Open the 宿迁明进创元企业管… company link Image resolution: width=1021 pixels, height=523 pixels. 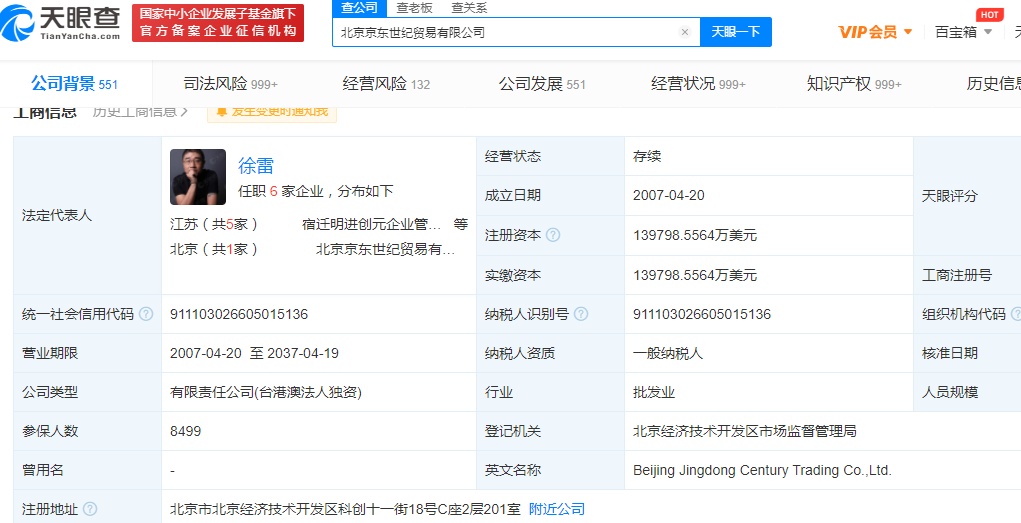point(372,225)
